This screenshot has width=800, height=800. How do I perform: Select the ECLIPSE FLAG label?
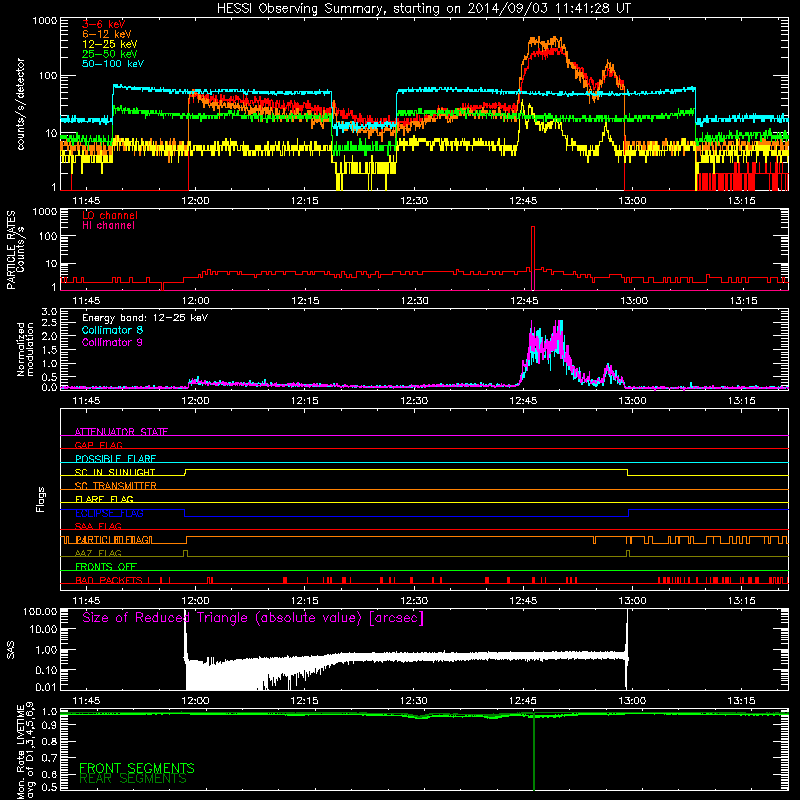pyautogui.click(x=109, y=513)
